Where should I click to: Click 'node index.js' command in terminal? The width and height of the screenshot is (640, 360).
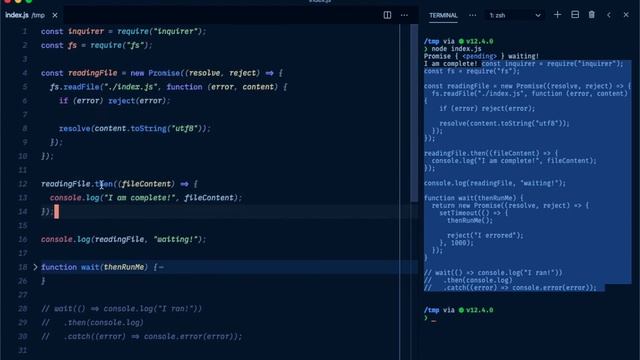tap(456, 49)
